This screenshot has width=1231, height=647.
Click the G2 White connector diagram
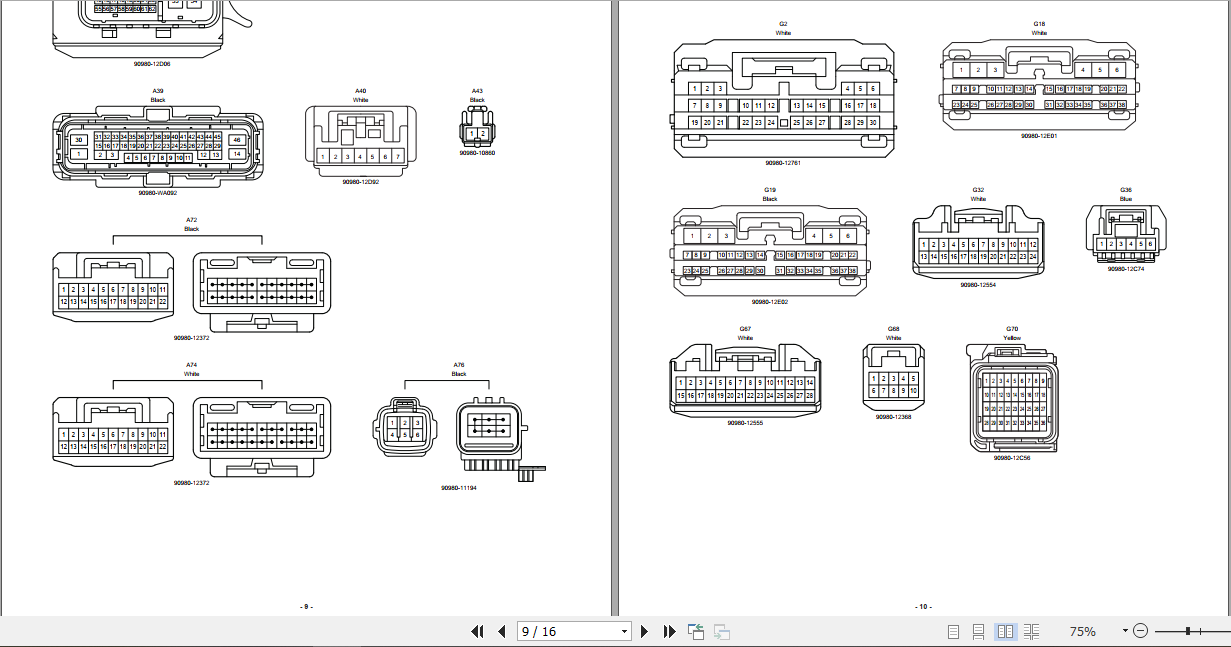(x=783, y=99)
